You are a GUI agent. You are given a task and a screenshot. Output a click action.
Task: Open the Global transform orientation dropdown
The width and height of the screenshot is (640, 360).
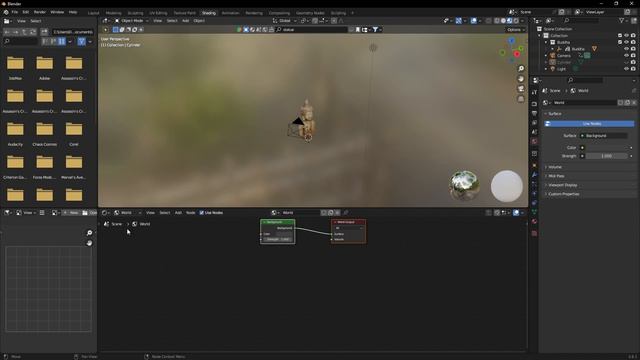284,21
